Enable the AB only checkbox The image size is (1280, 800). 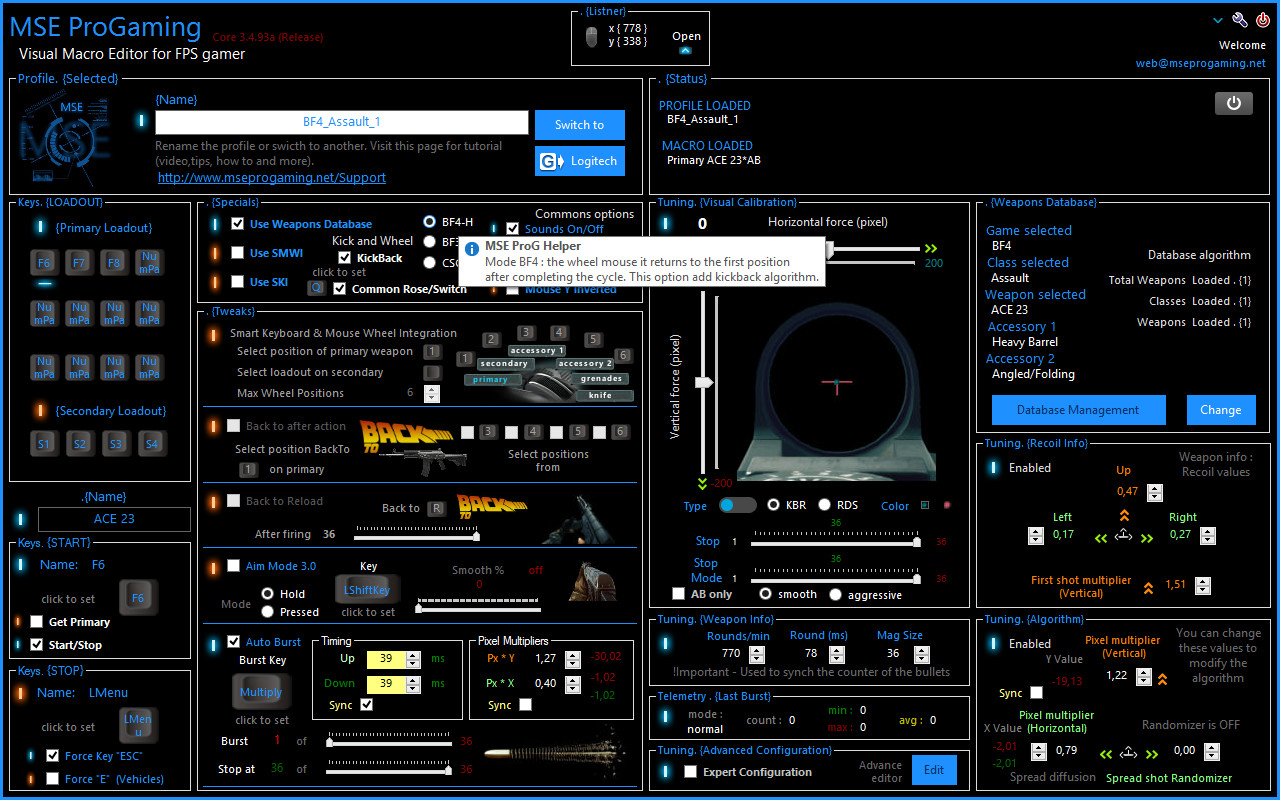[x=679, y=594]
